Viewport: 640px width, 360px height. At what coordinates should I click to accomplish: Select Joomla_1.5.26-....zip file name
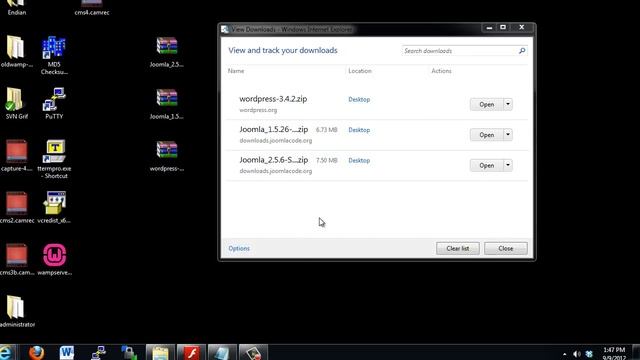pos(273,129)
